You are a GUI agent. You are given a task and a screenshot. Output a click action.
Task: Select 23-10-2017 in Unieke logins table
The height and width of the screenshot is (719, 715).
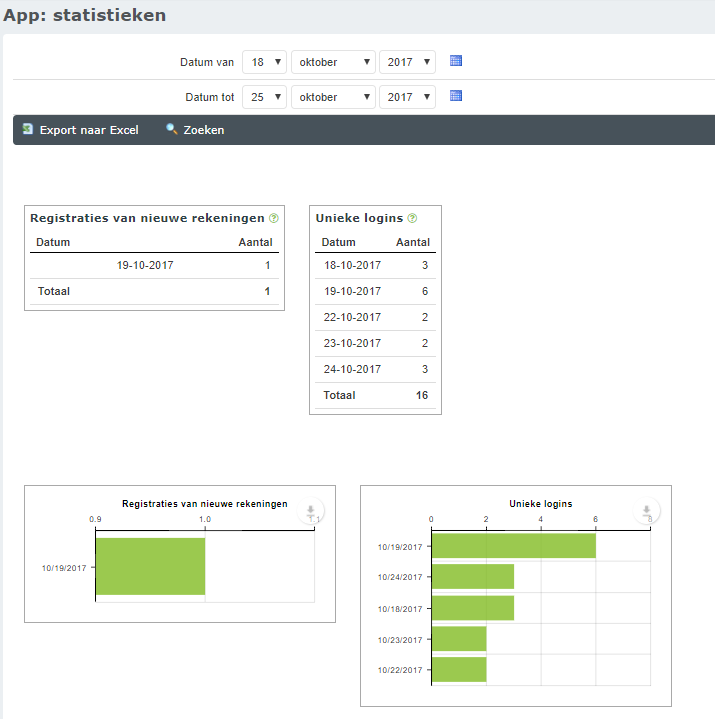pyautogui.click(x=375, y=343)
